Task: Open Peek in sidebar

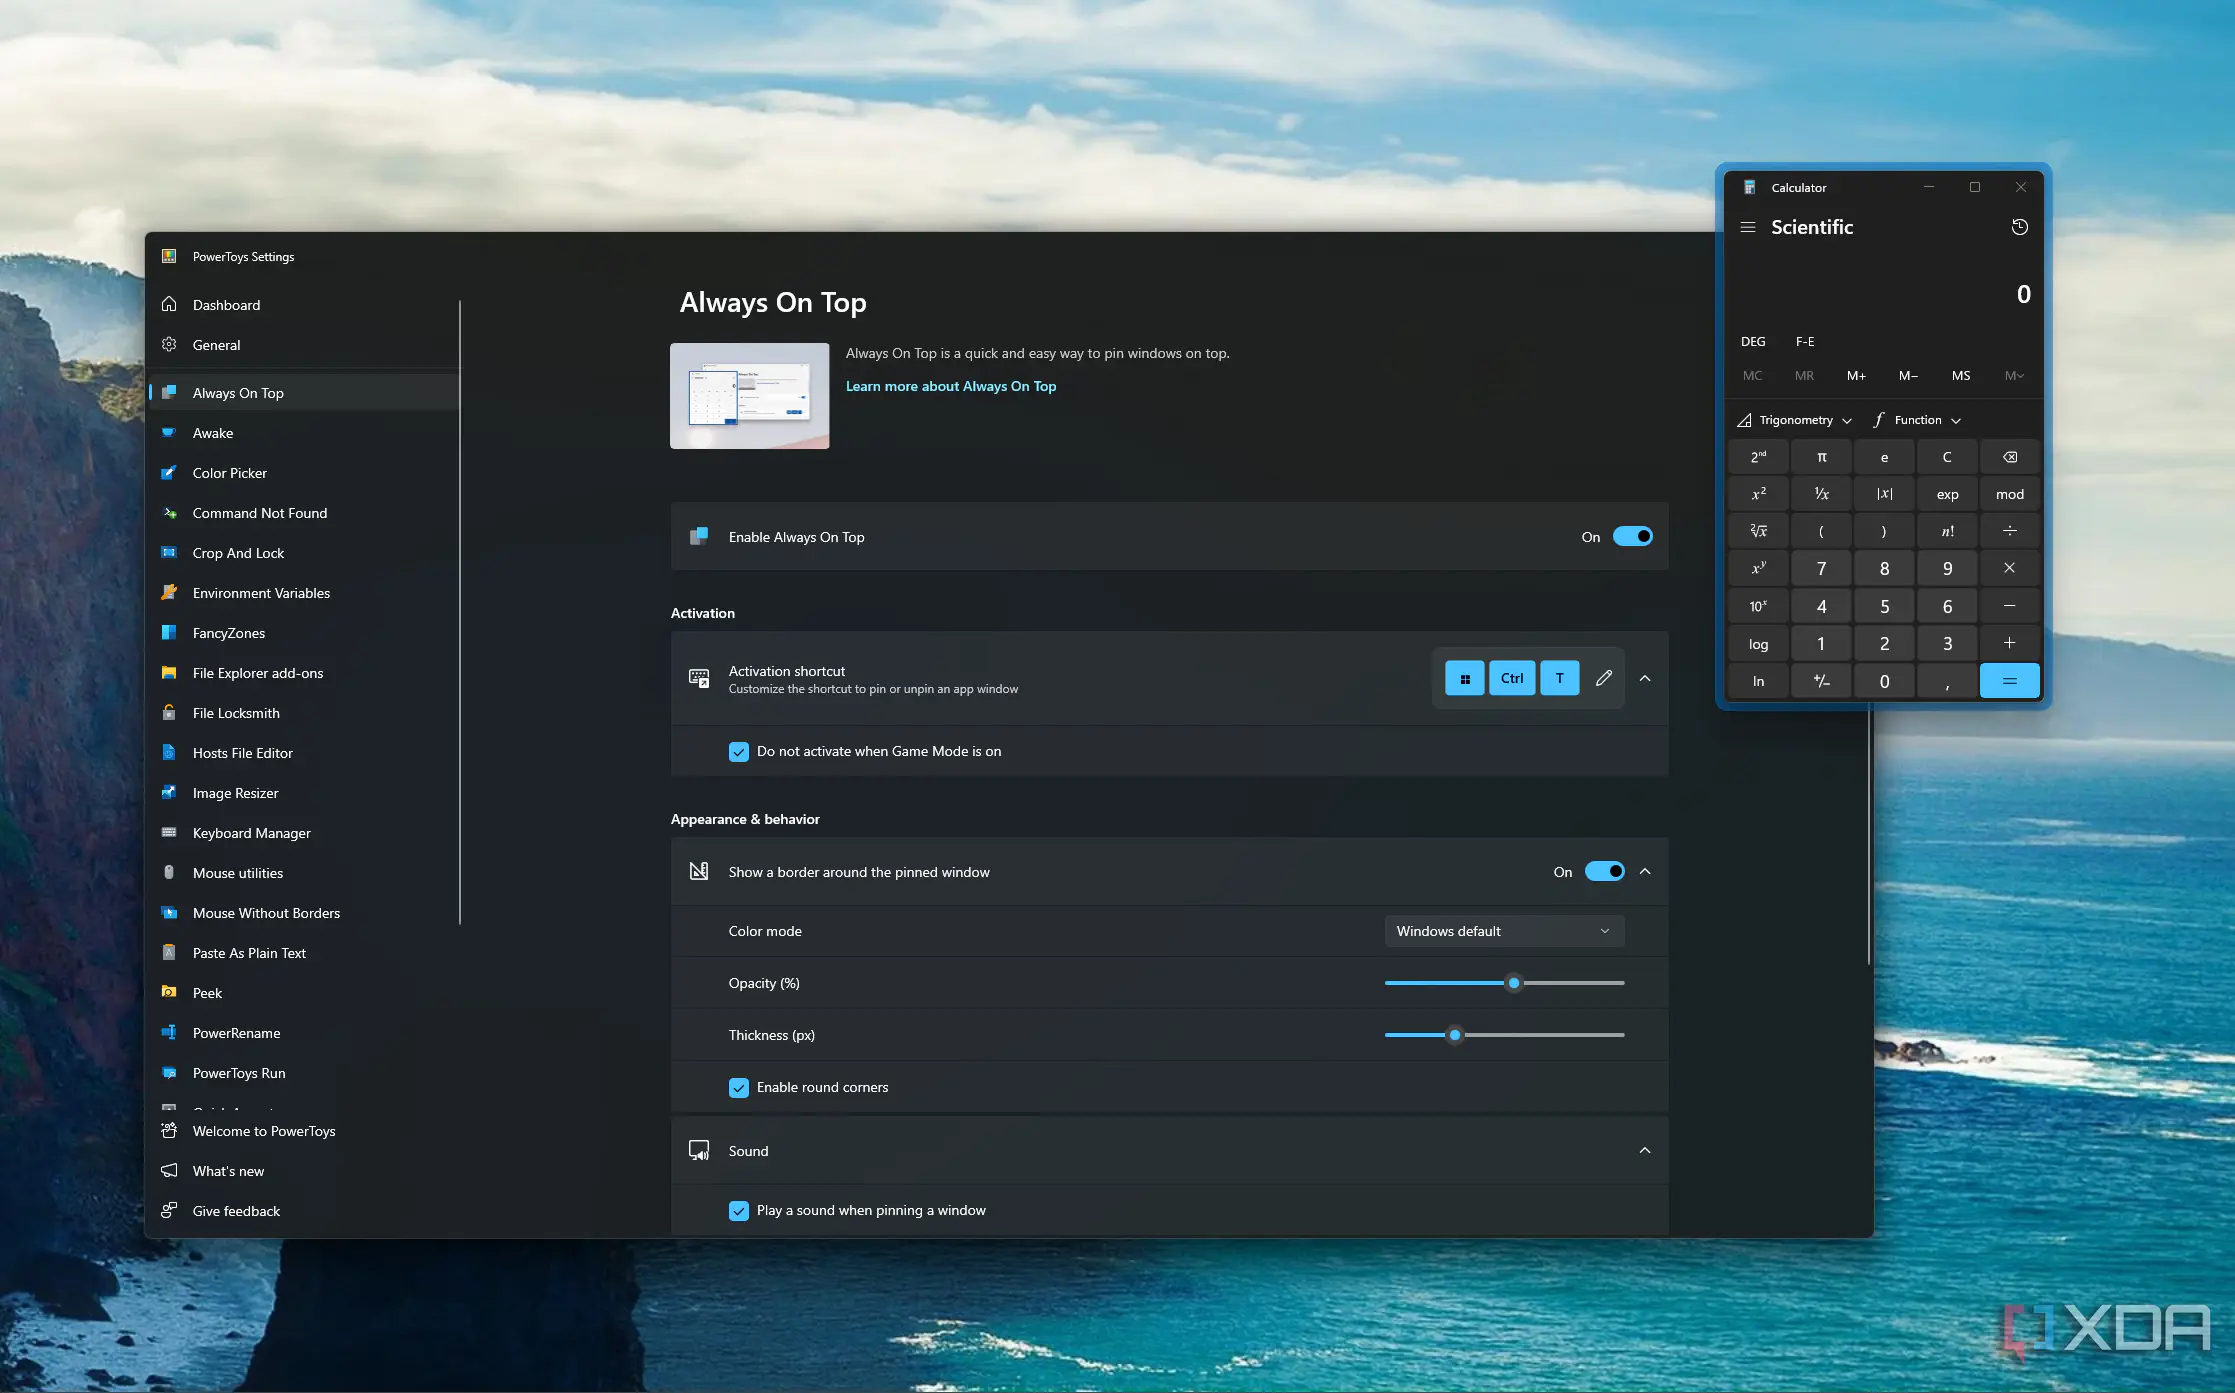Action: 305,993
